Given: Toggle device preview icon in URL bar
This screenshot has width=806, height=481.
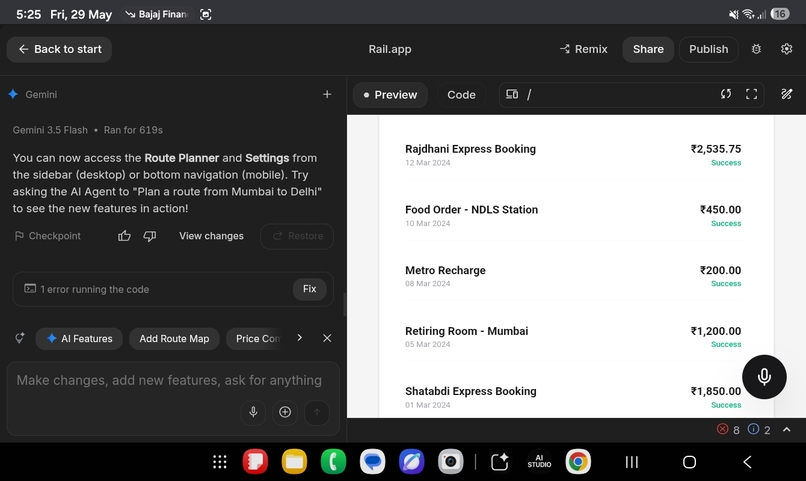Looking at the screenshot, I should (512, 94).
